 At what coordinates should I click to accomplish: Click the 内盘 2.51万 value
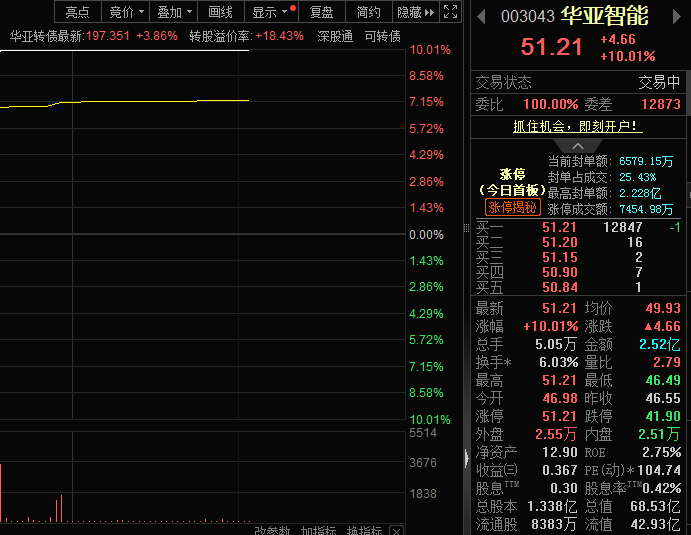tap(659, 435)
